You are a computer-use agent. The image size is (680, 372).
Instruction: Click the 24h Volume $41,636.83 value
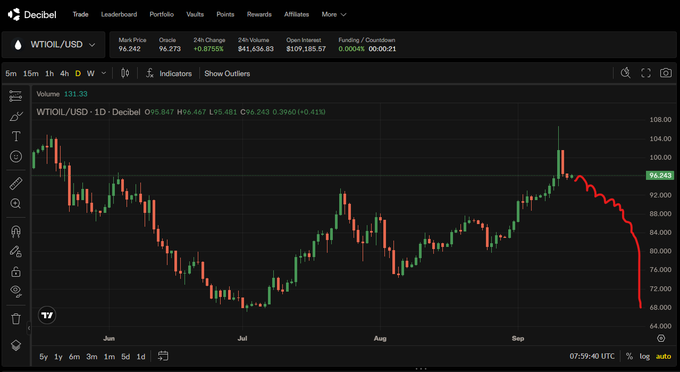(255, 49)
